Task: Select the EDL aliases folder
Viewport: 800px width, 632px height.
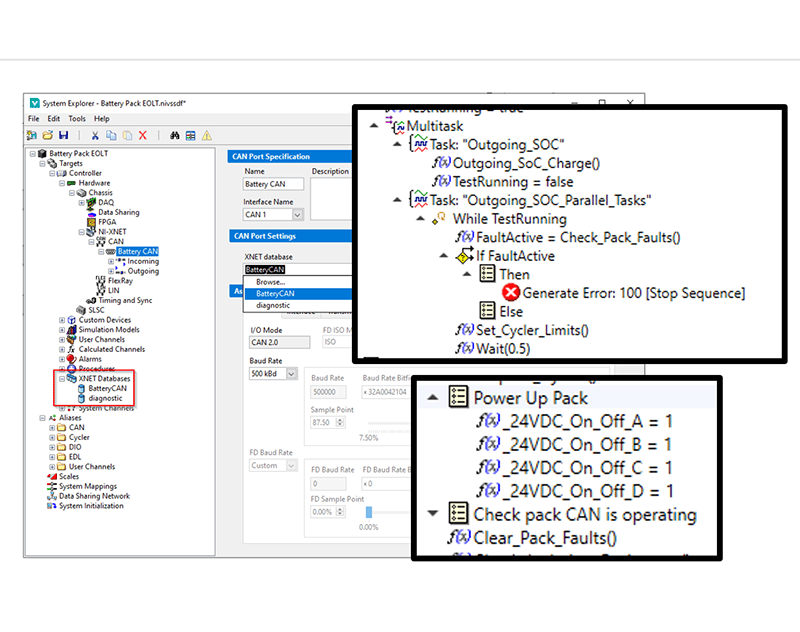Action: tap(75, 457)
